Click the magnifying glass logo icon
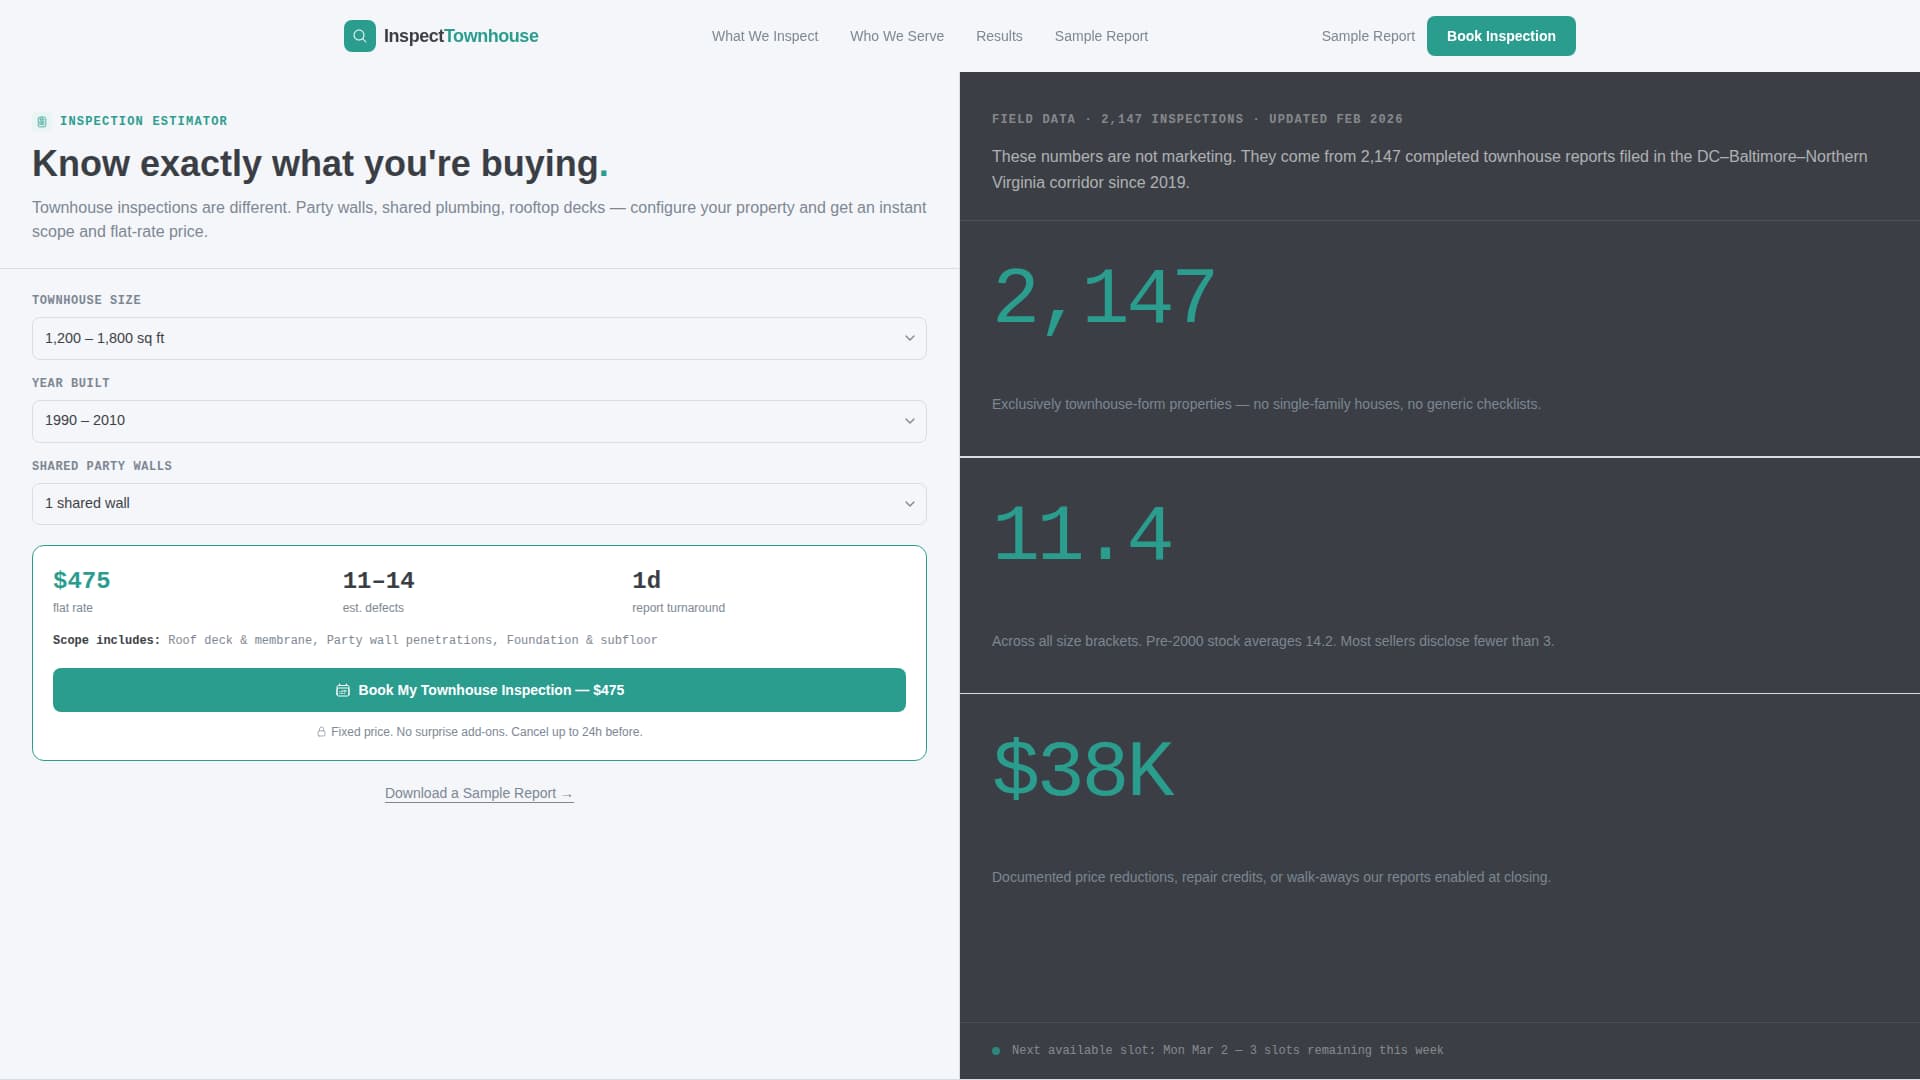The image size is (1920, 1080). [x=359, y=36]
